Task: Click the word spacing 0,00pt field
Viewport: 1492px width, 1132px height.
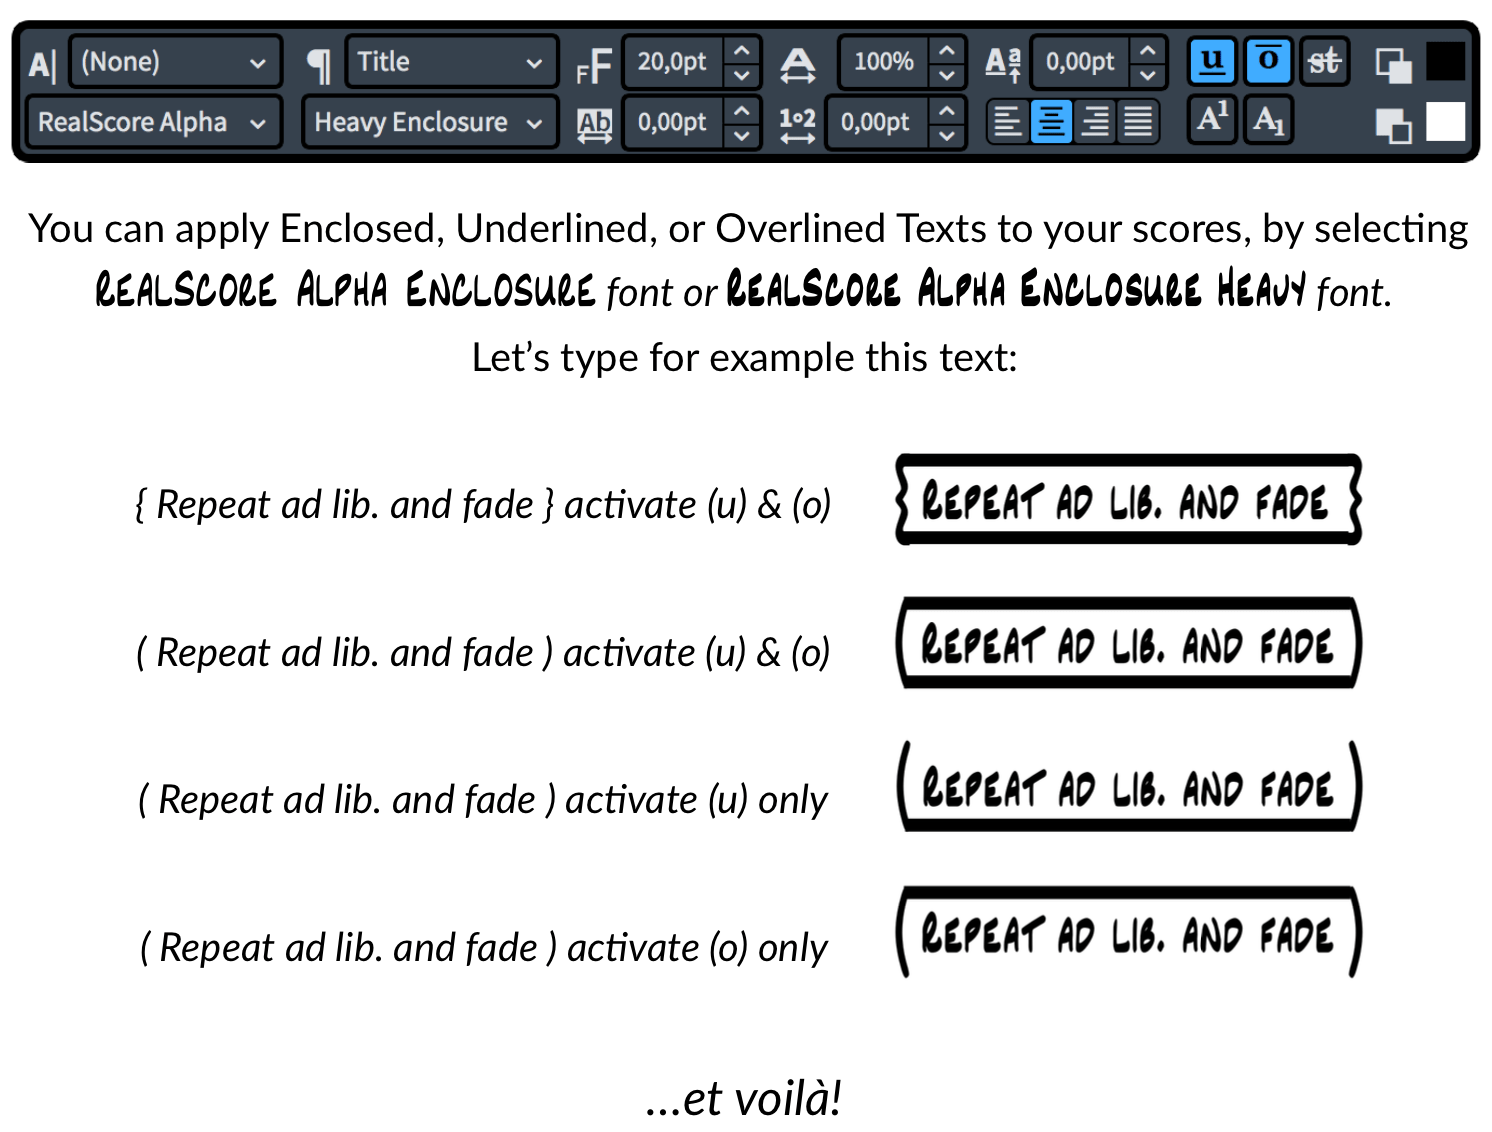Action: click(x=877, y=122)
